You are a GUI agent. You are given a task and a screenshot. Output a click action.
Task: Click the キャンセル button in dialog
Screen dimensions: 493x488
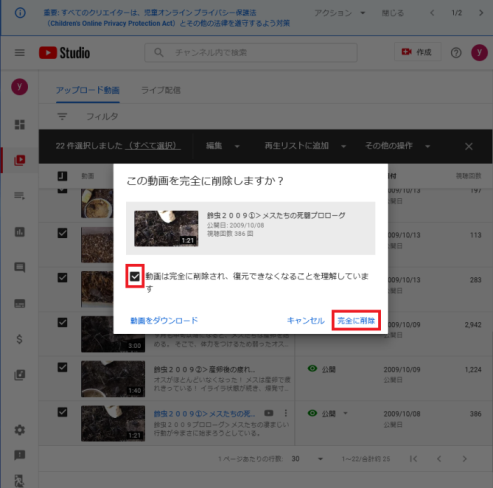306,321
